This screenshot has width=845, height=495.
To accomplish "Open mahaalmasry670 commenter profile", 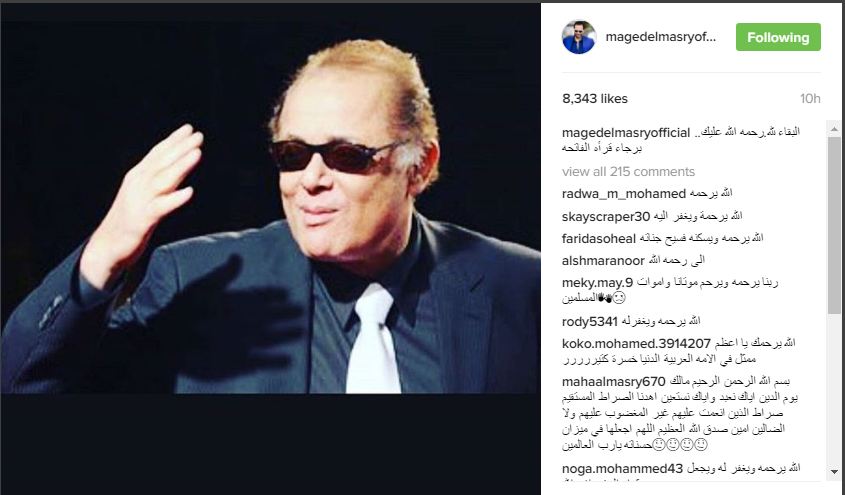I will click(x=614, y=382).
